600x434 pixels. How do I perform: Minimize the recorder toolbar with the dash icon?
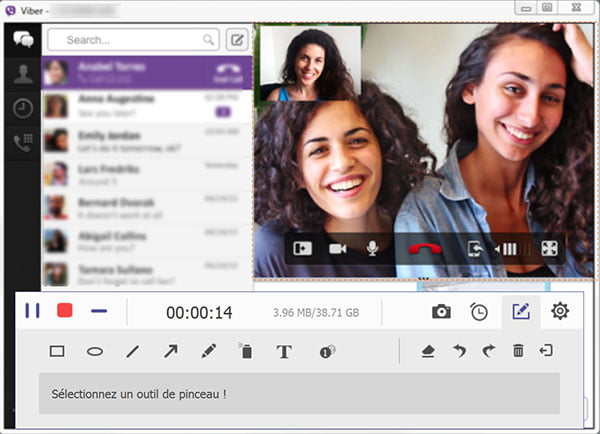[x=98, y=311]
